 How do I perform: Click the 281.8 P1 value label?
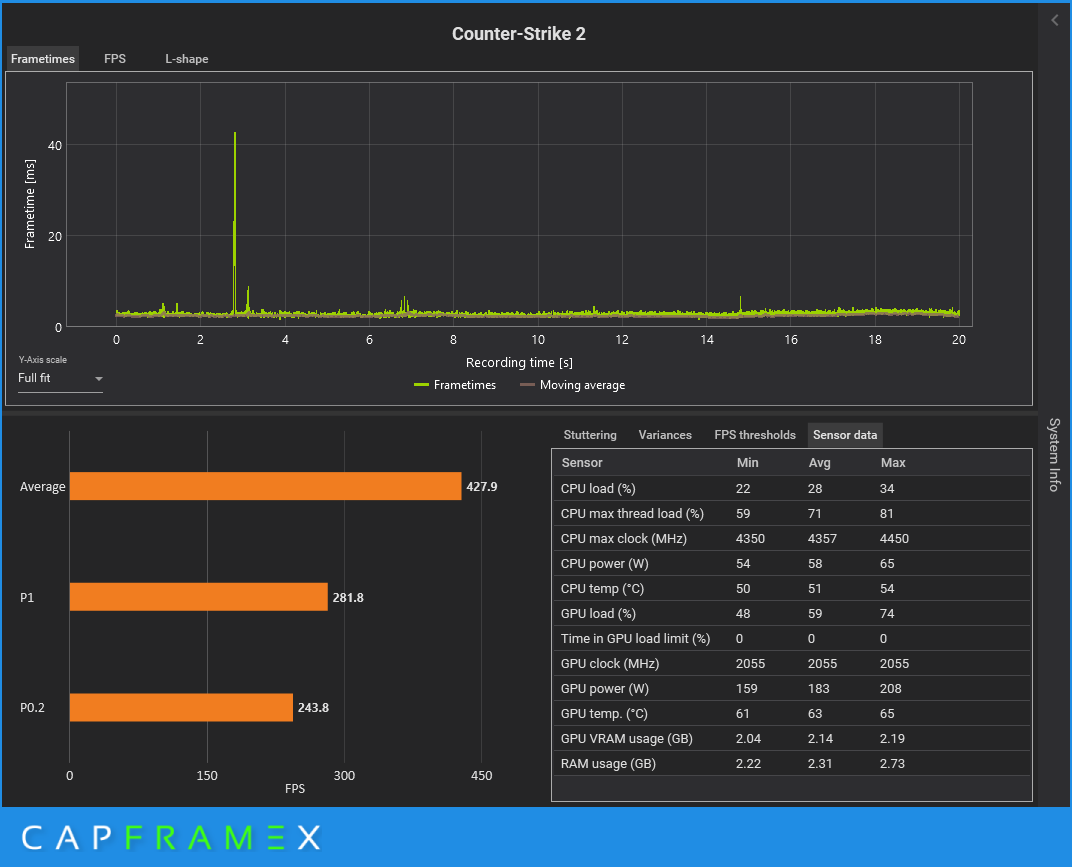click(x=348, y=598)
